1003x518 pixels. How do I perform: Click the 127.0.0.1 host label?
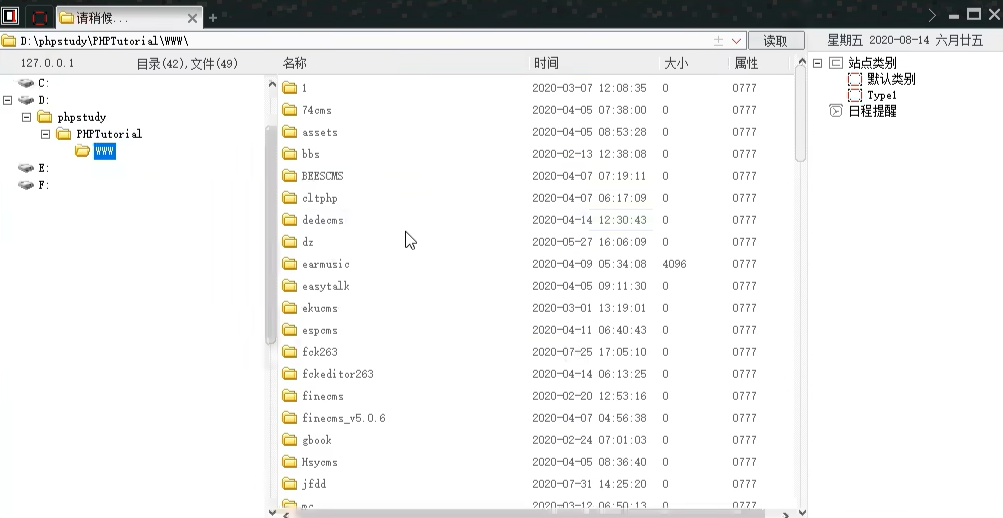[x=47, y=63]
